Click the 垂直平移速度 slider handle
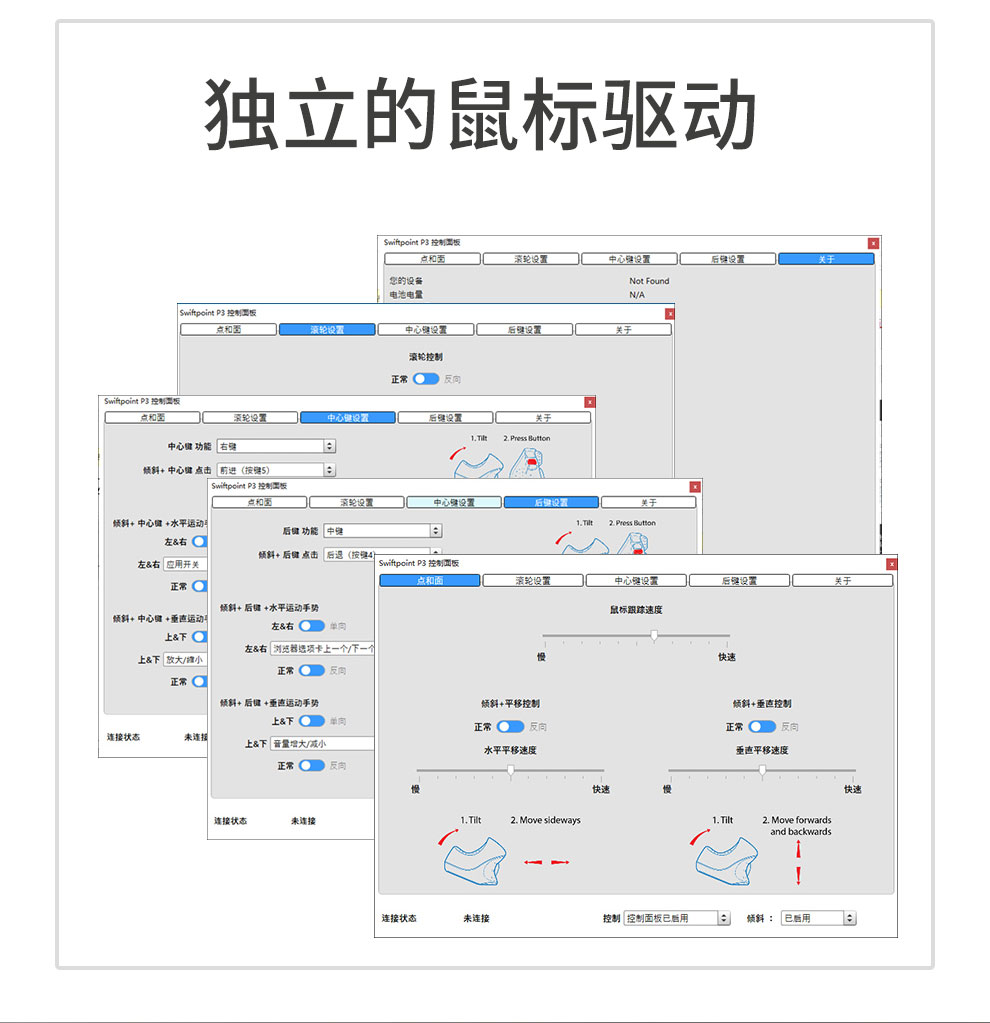The height and width of the screenshot is (1023, 990). click(x=762, y=771)
